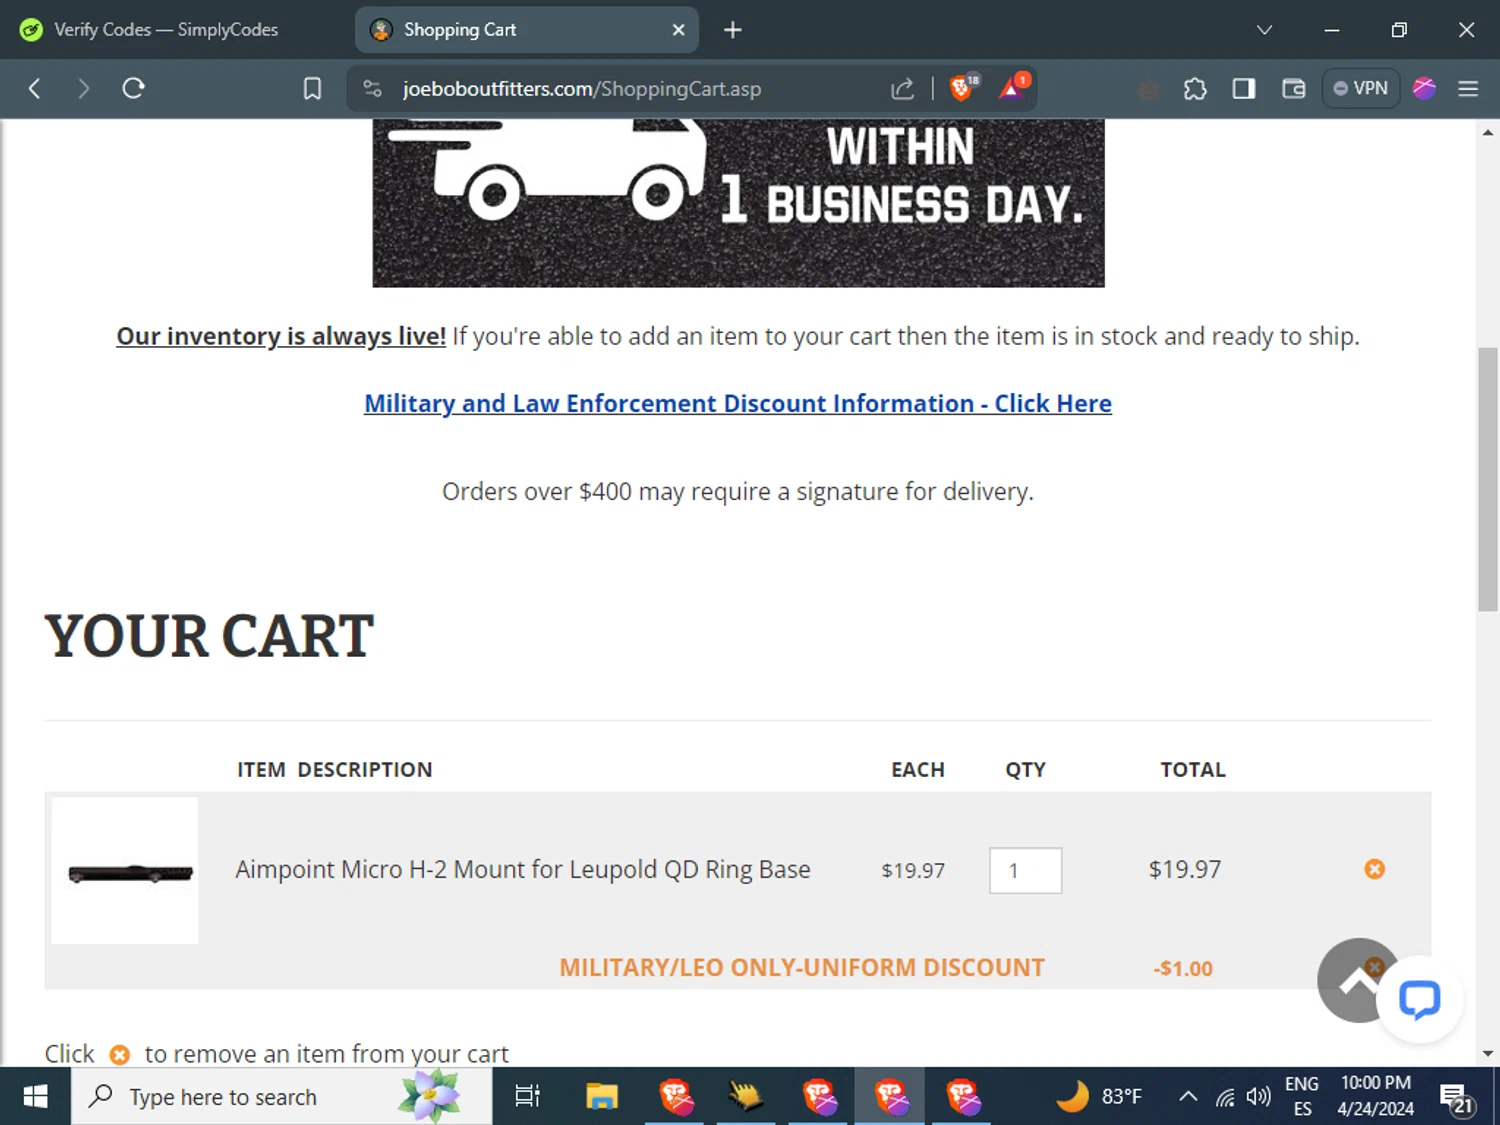Image resolution: width=1500 pixels, height=1125 pixels.
Task: Click the page vertical scrollbar thumb
Action: click(x=1488, y=479)
